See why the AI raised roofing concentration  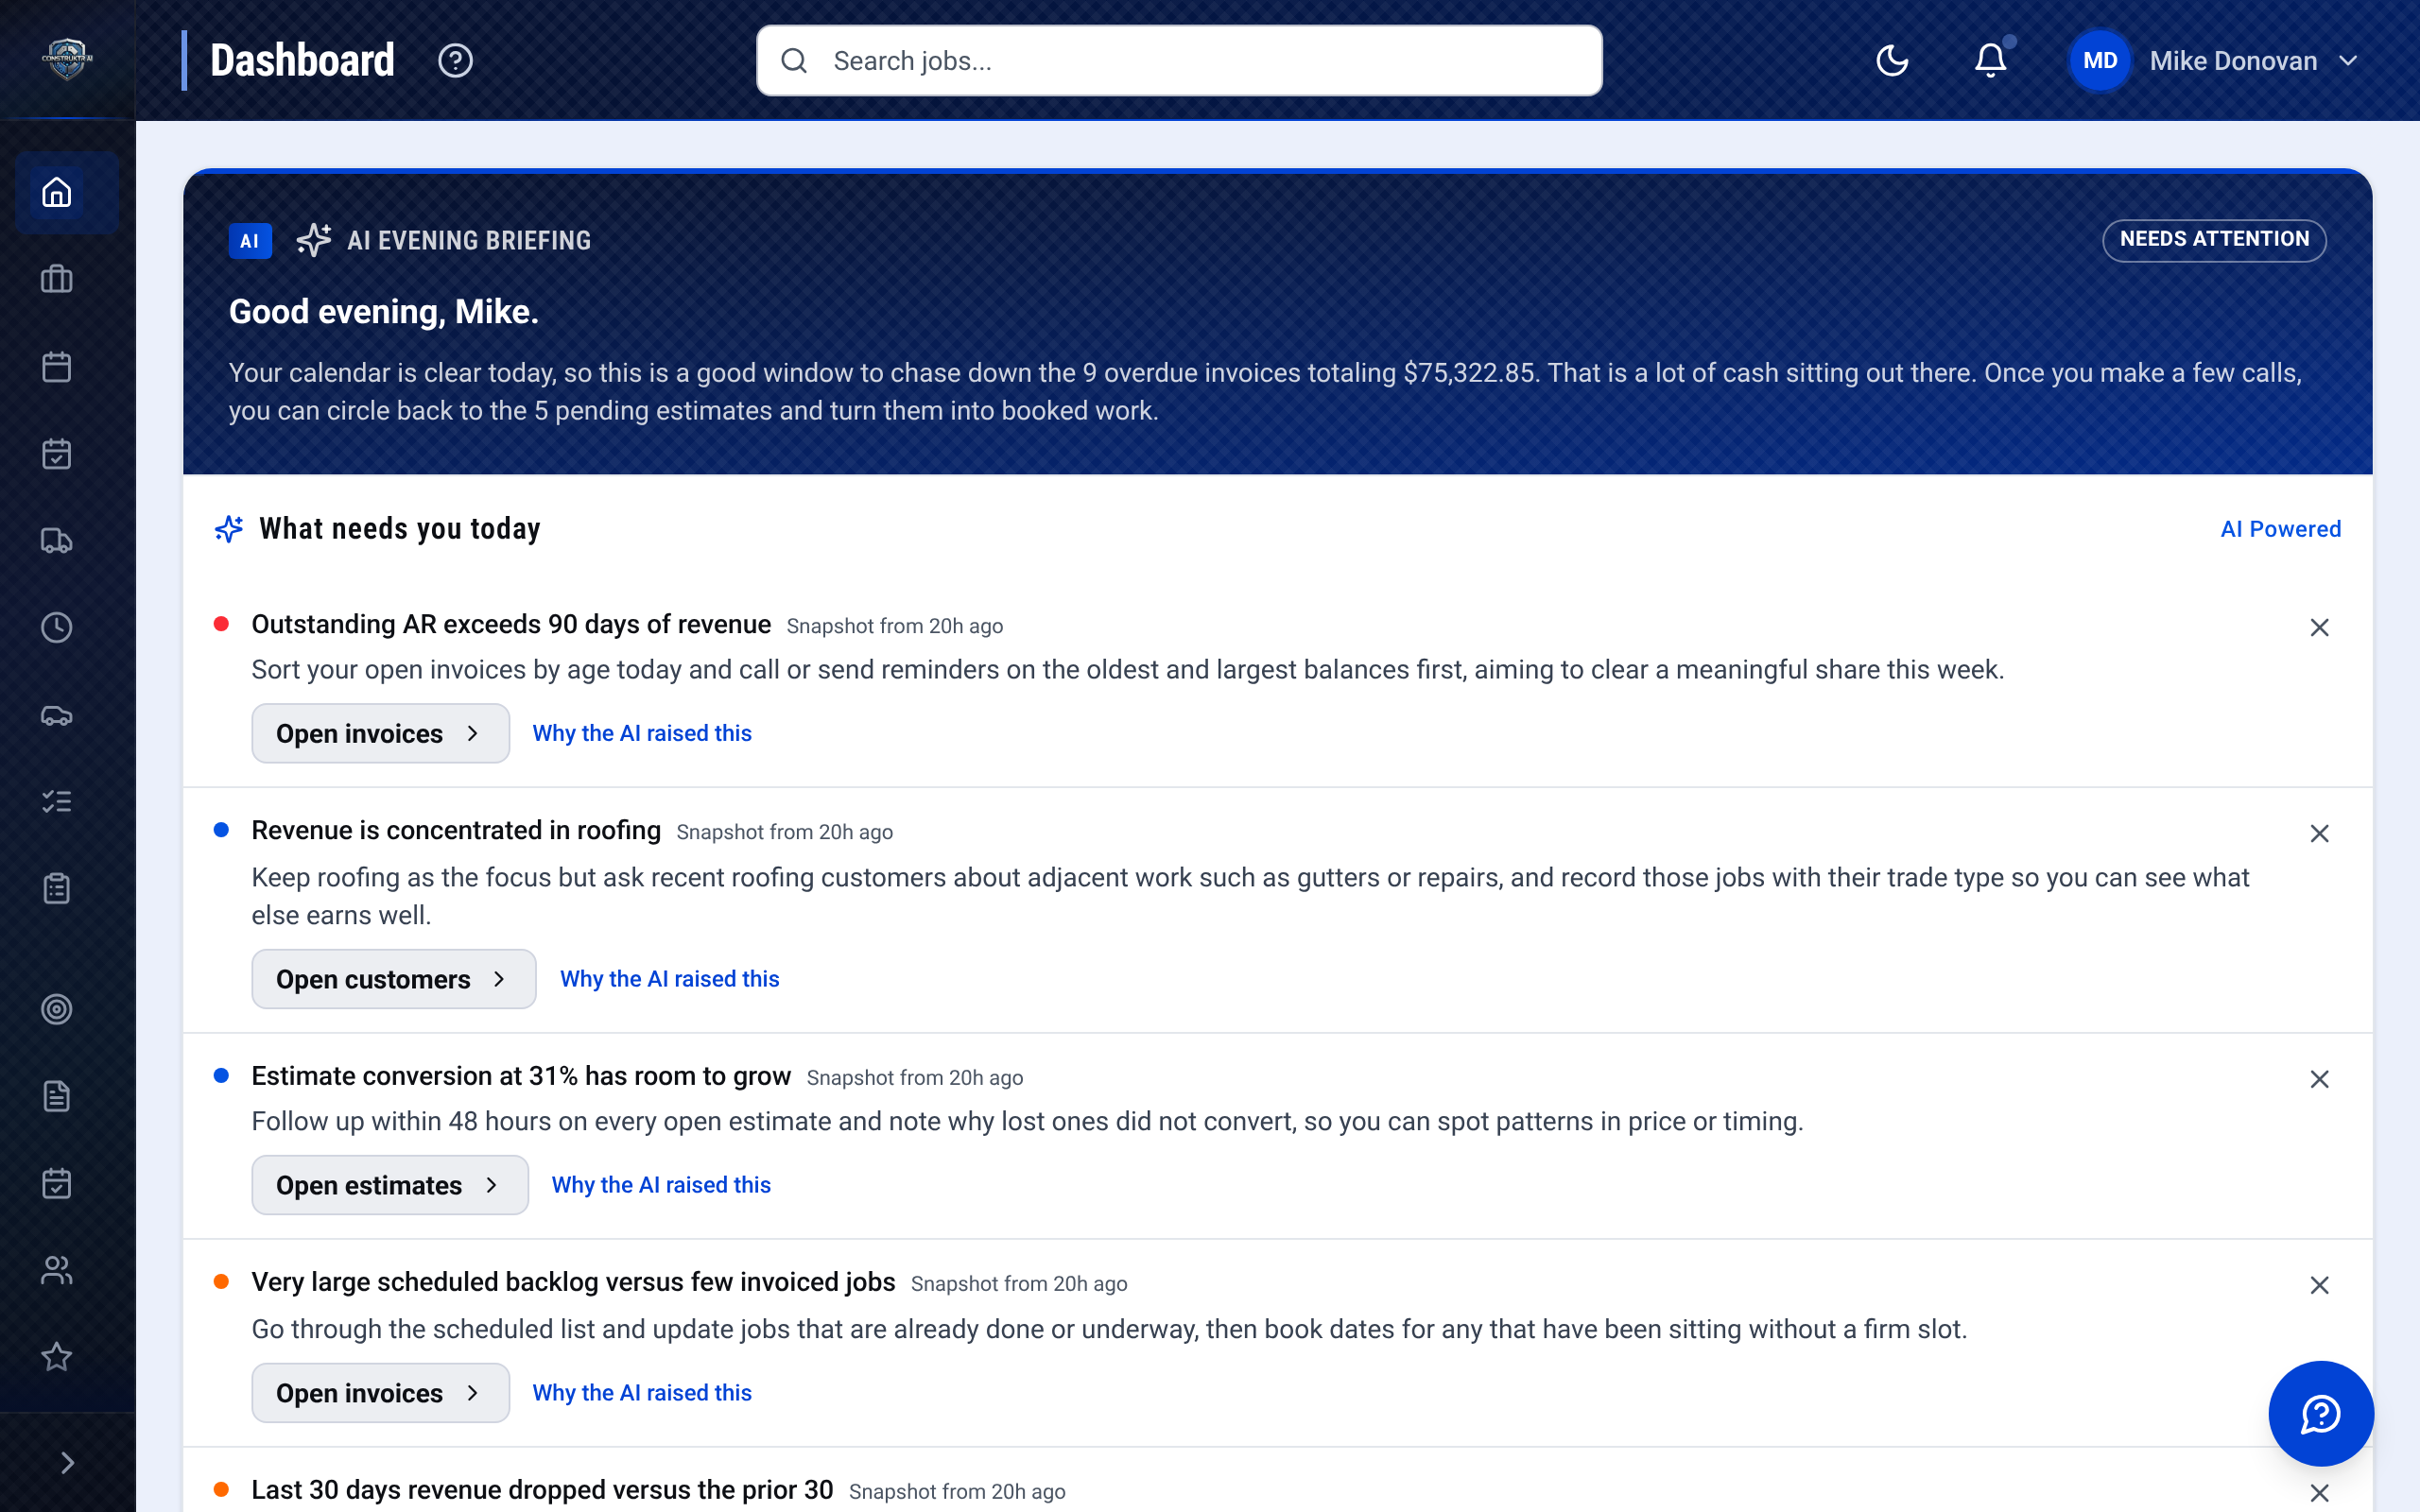669,979
